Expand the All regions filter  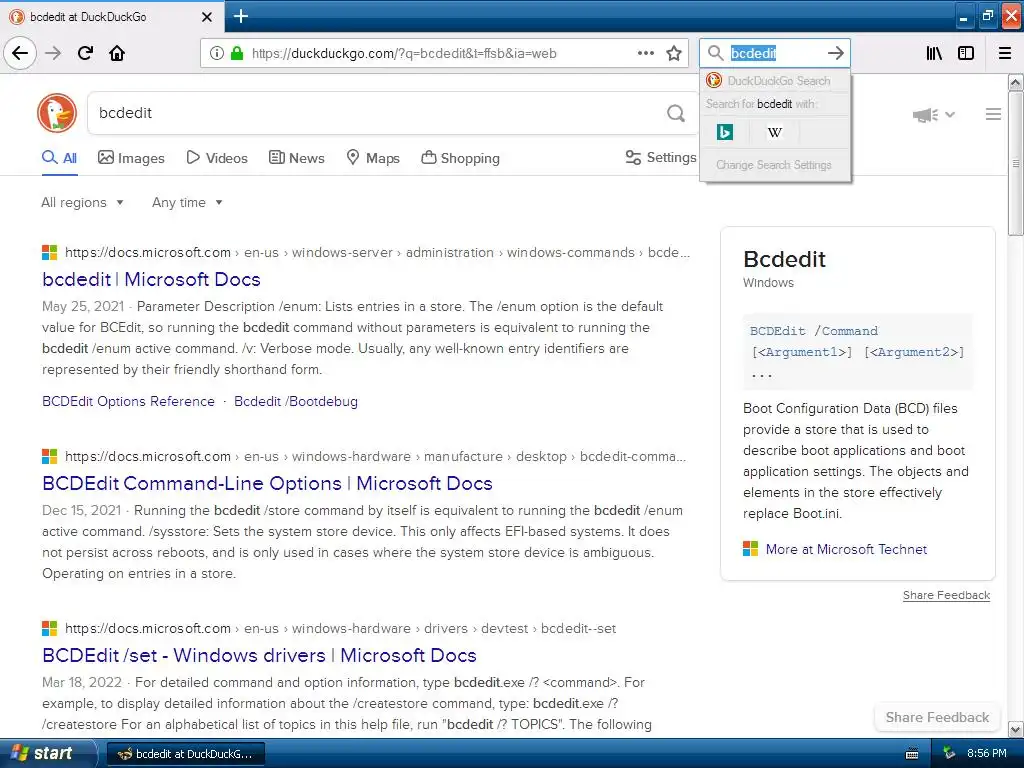pyautogui.click(x=82, y=202)
